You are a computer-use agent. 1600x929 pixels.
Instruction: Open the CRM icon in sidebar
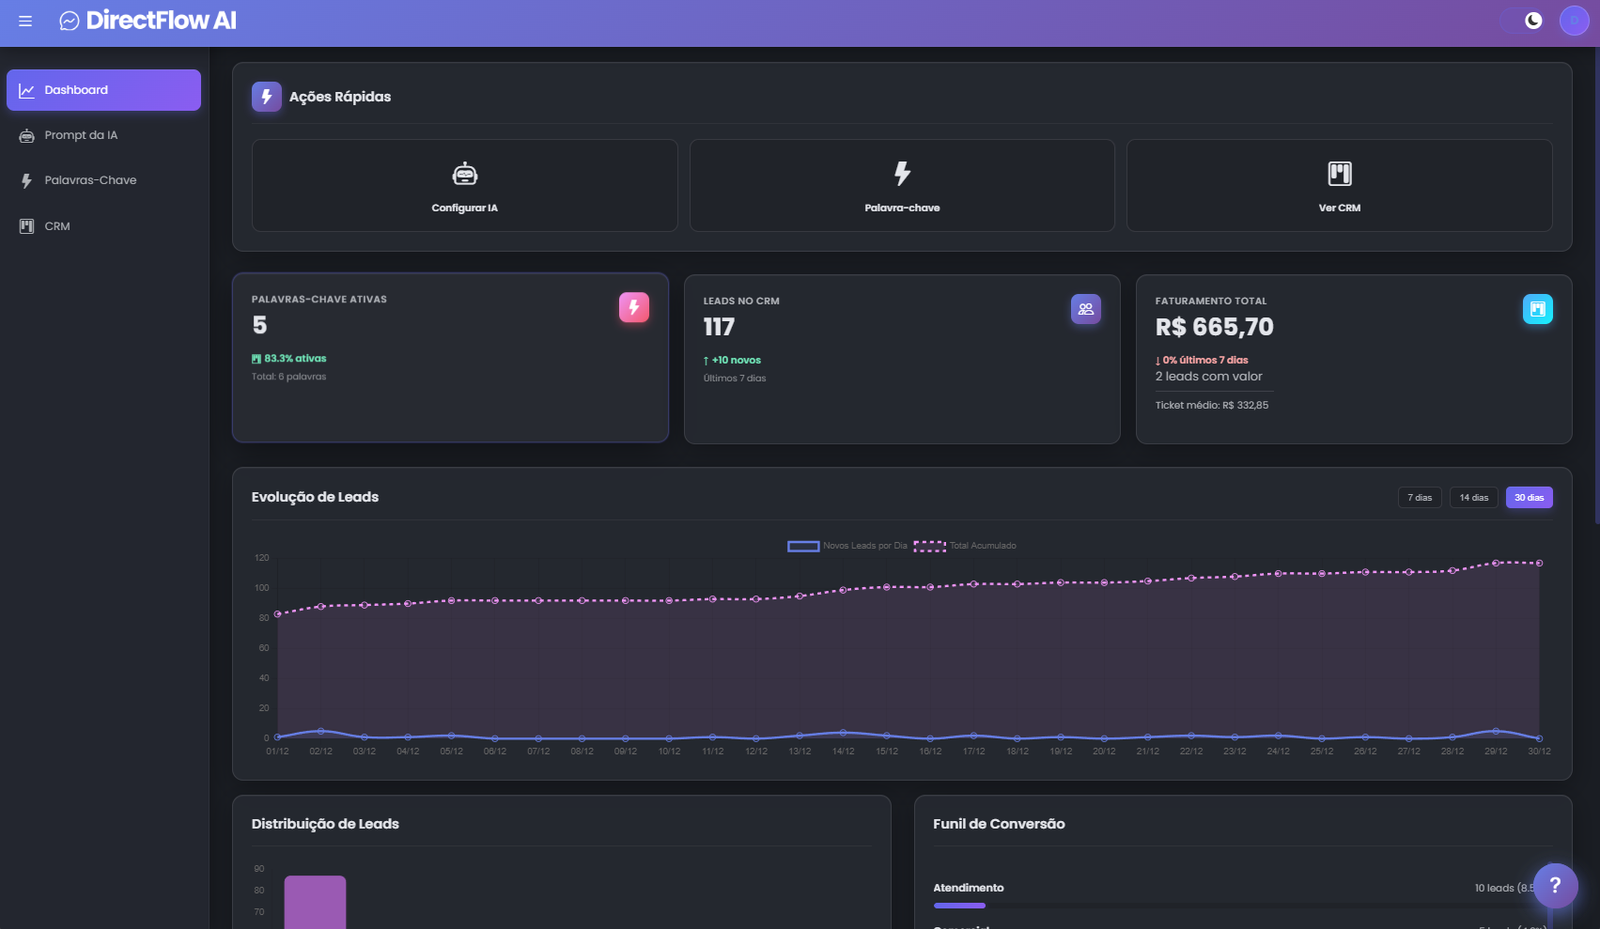(x=25, y=225)
